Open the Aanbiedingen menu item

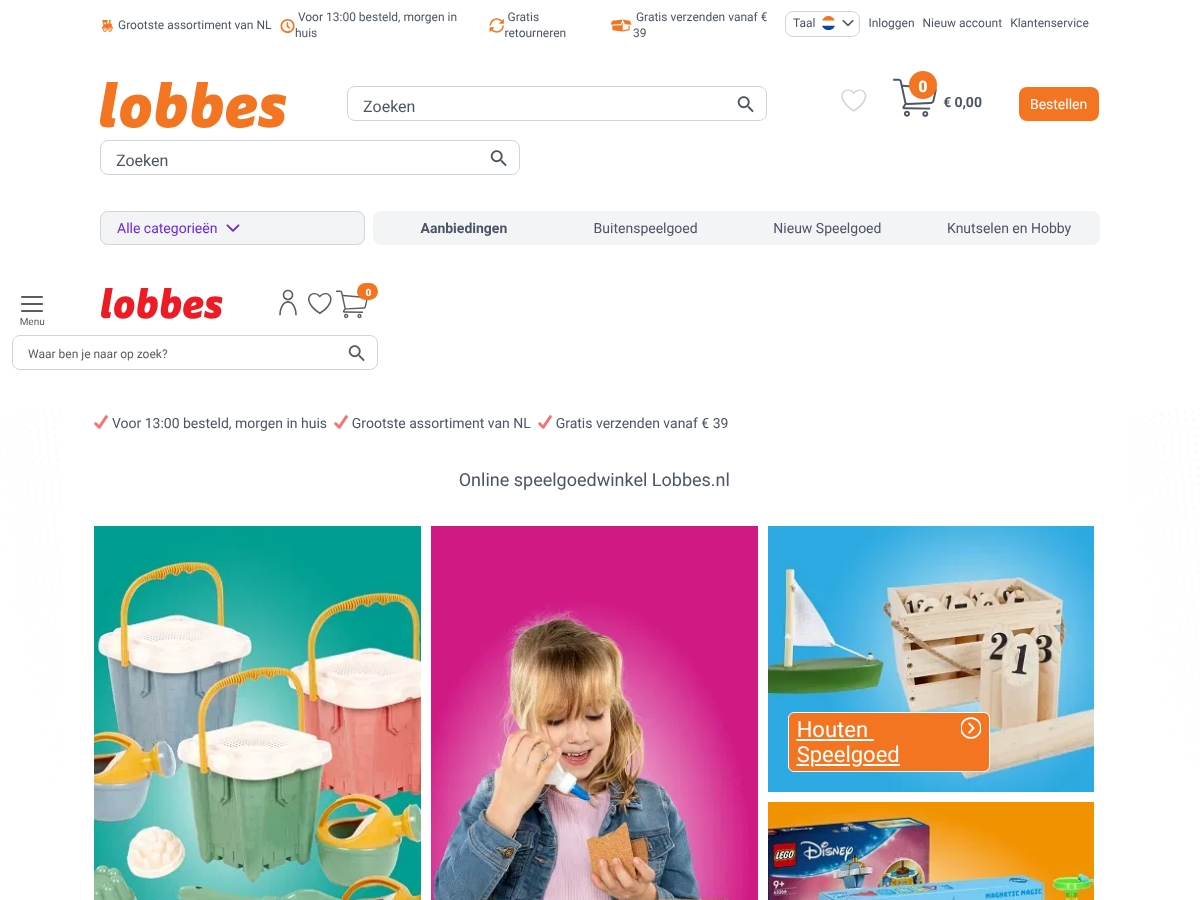tap(464, 228)
